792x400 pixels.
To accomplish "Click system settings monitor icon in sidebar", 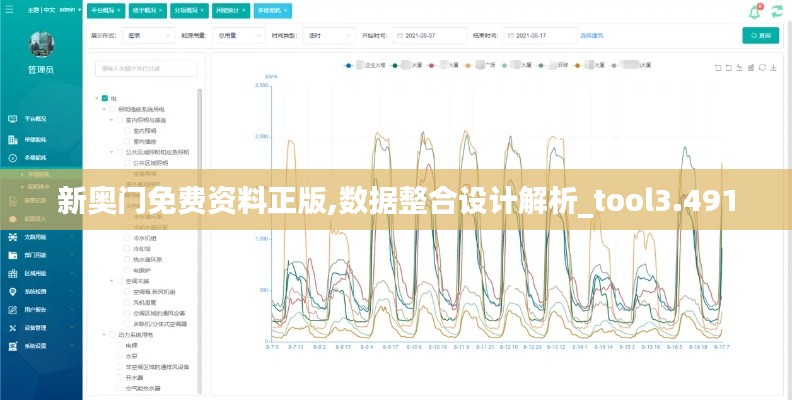I will [13, 346].
